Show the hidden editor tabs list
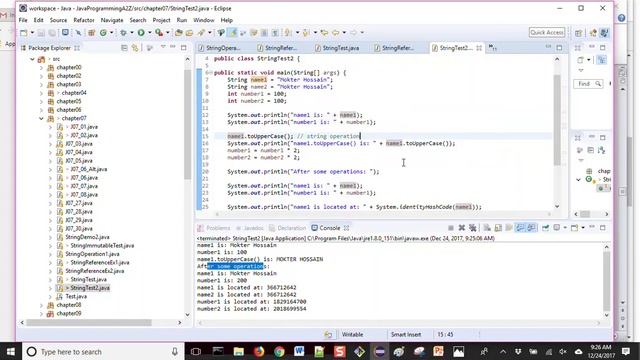 pos(493,48)
